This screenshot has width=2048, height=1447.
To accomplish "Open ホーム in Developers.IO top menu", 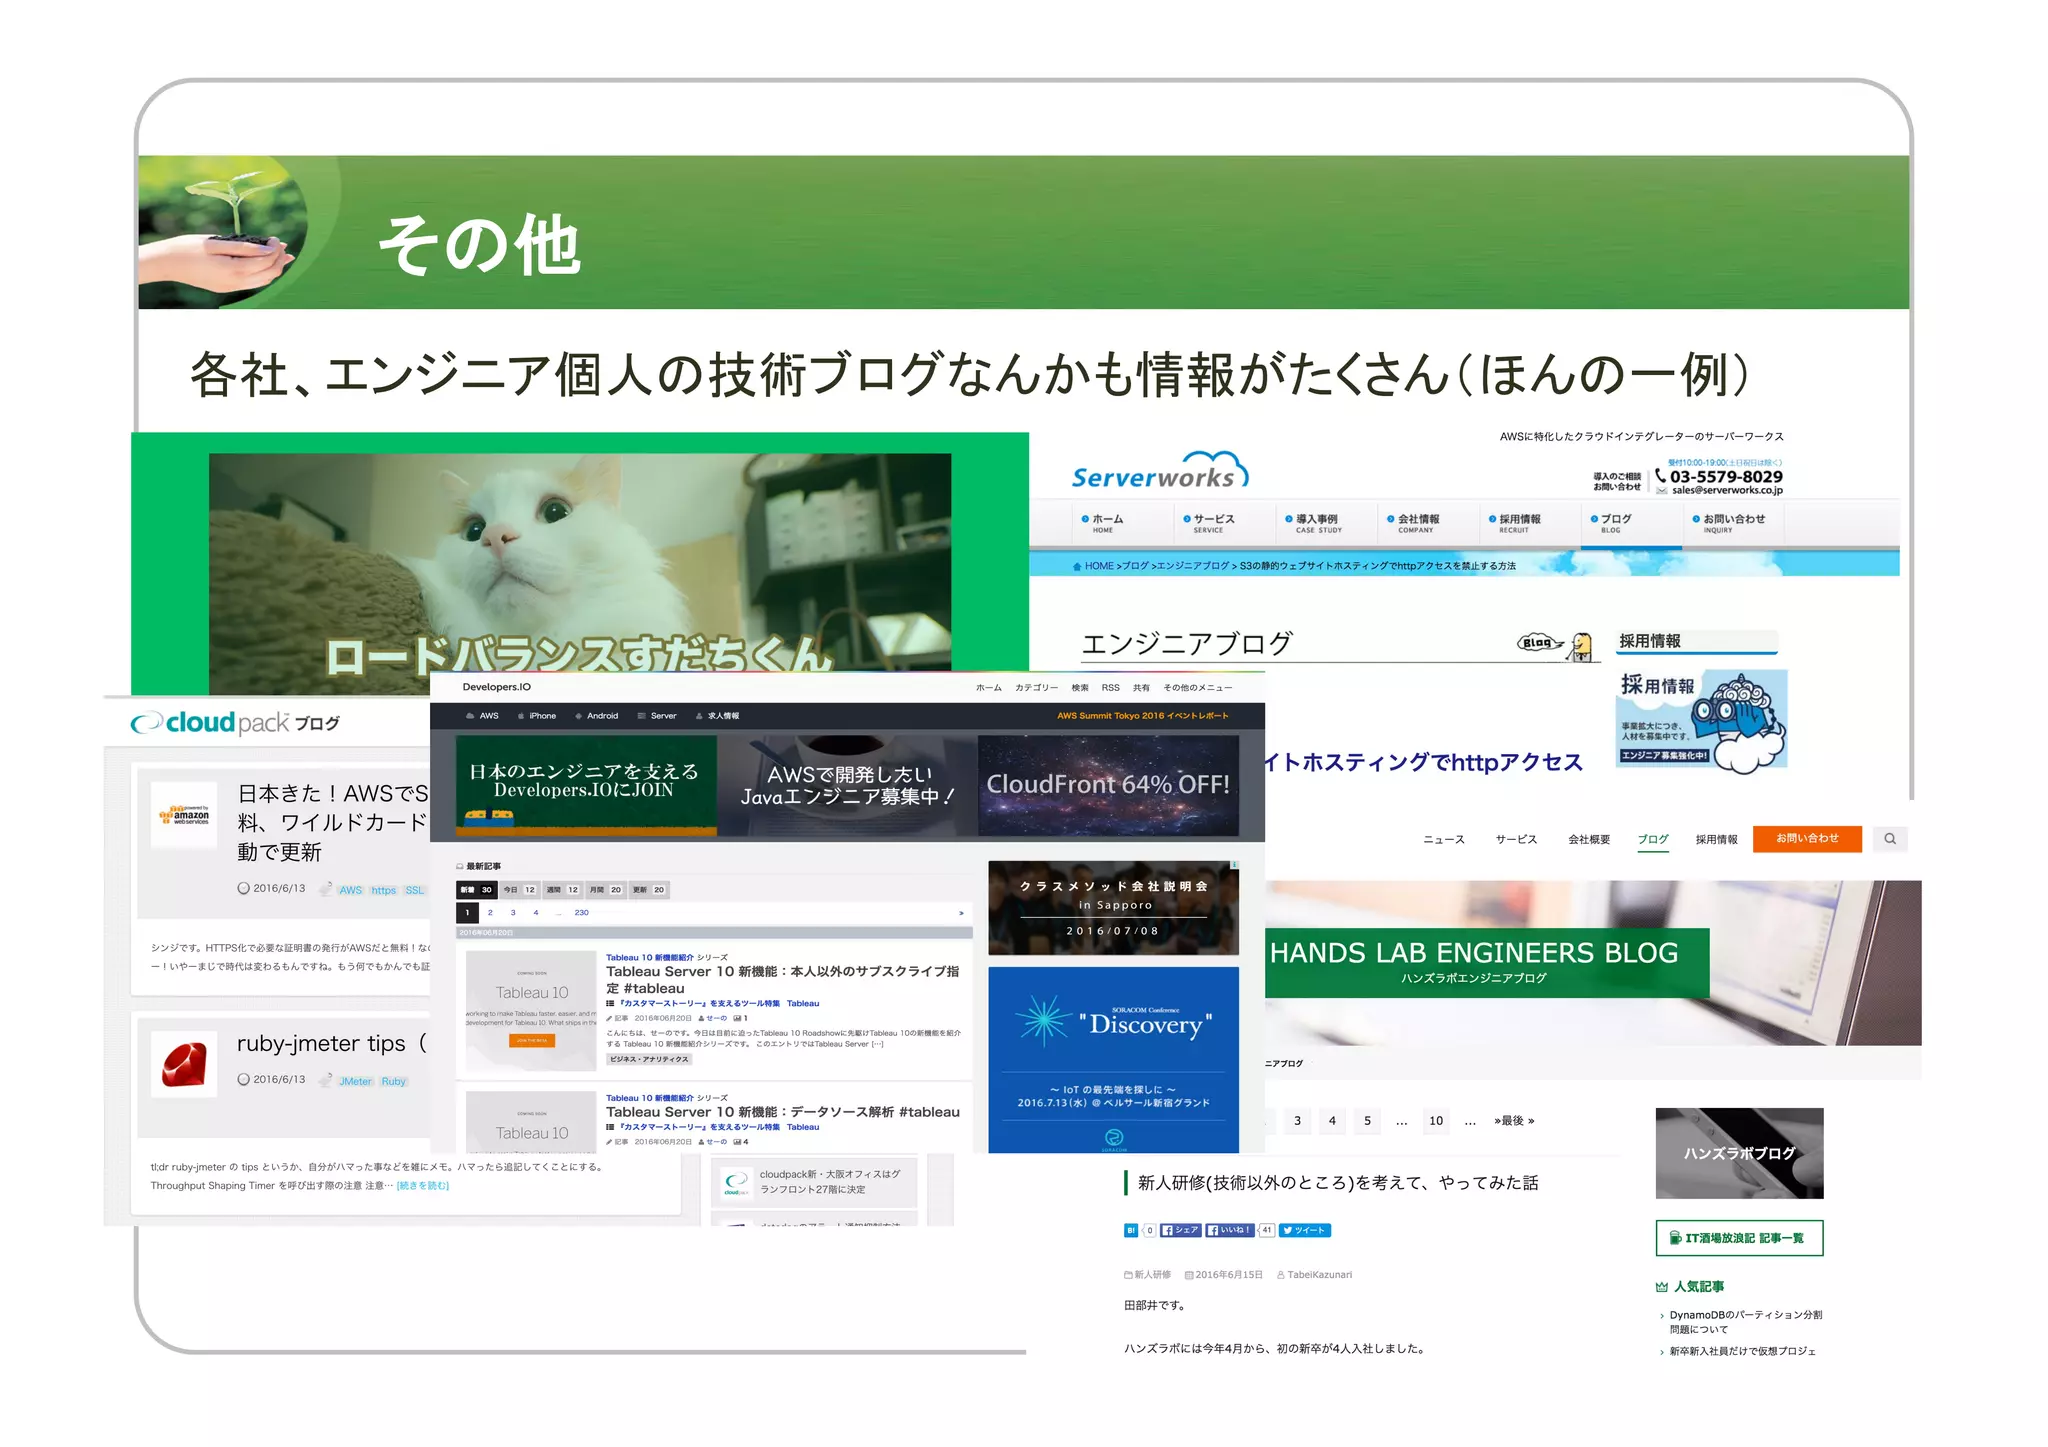I will [x=988, y=688].
